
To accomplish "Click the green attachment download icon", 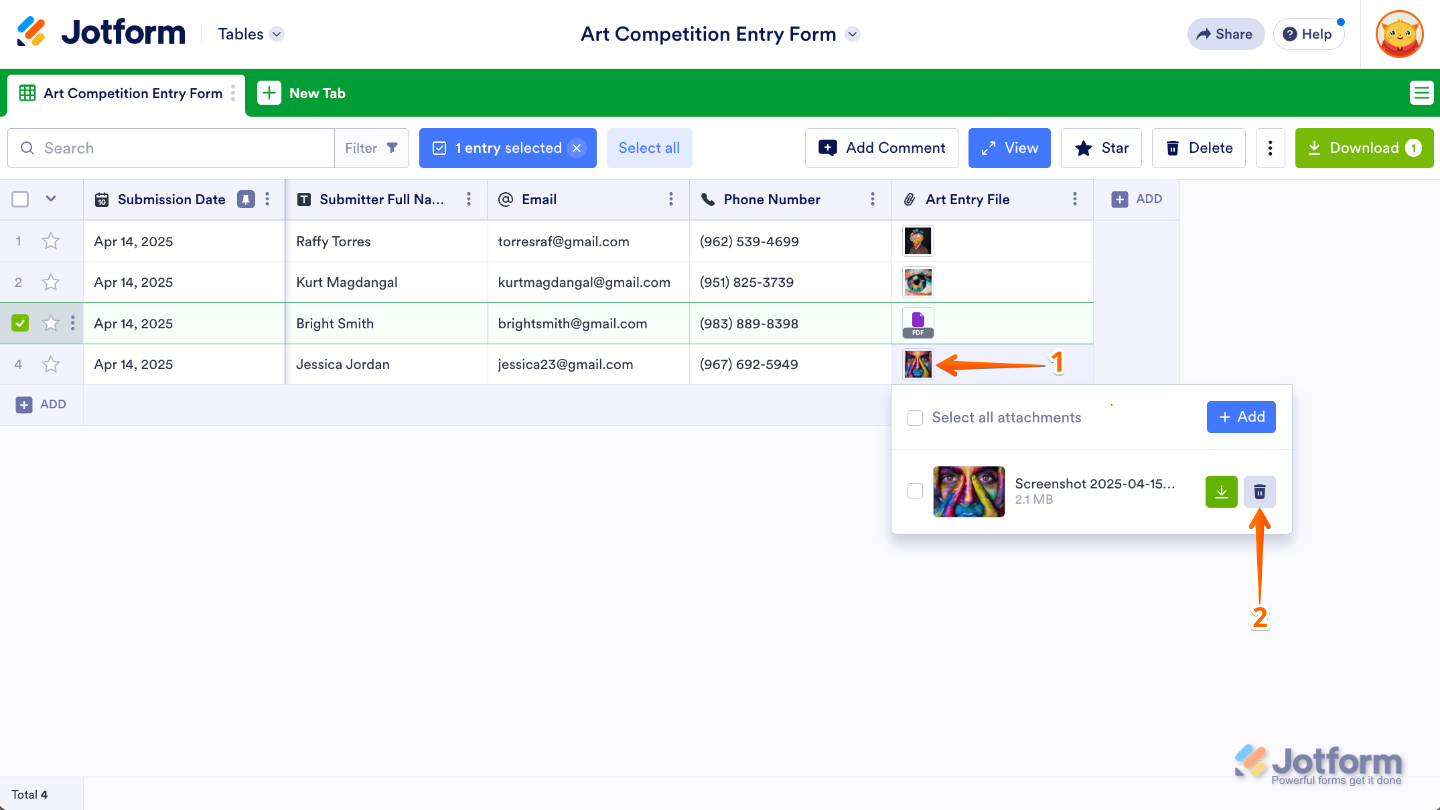I will pos(1221,492).
